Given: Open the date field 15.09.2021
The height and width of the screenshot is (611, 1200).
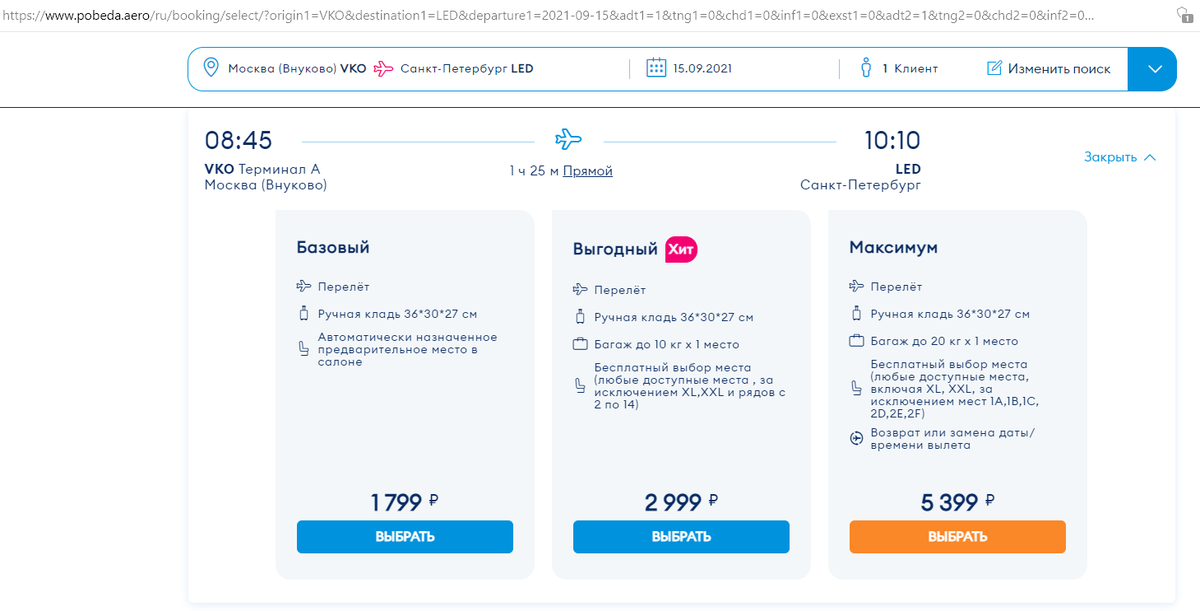Looking at the screenshot, I should click(x=701, y=69).
